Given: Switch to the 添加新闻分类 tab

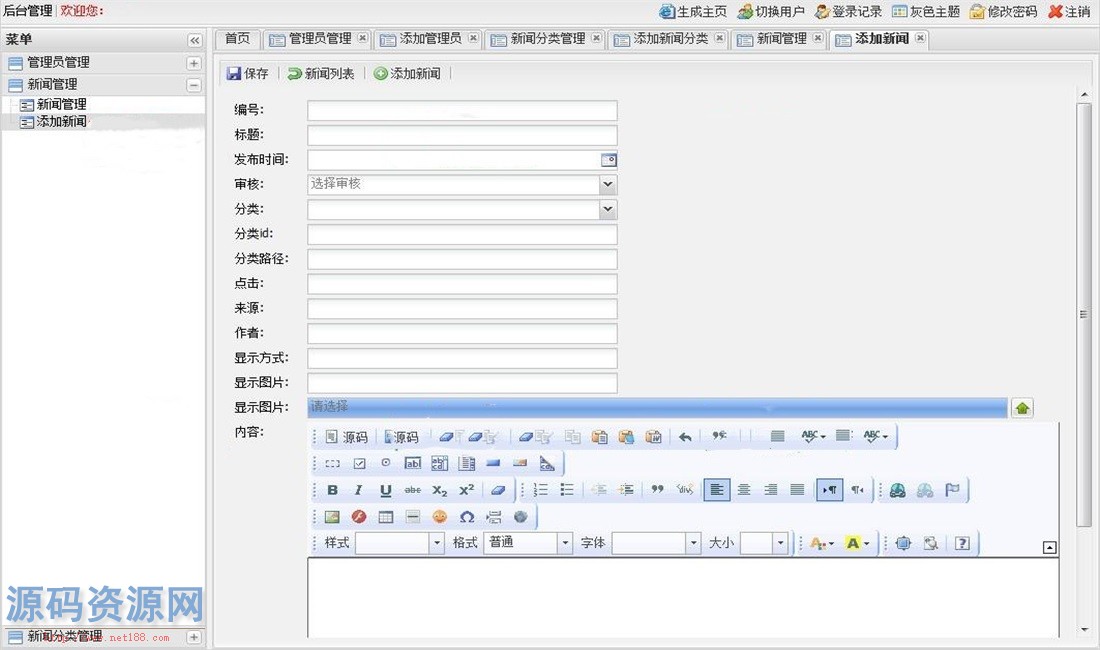Looking at the screenshot, I should click(x=670, y=39).
